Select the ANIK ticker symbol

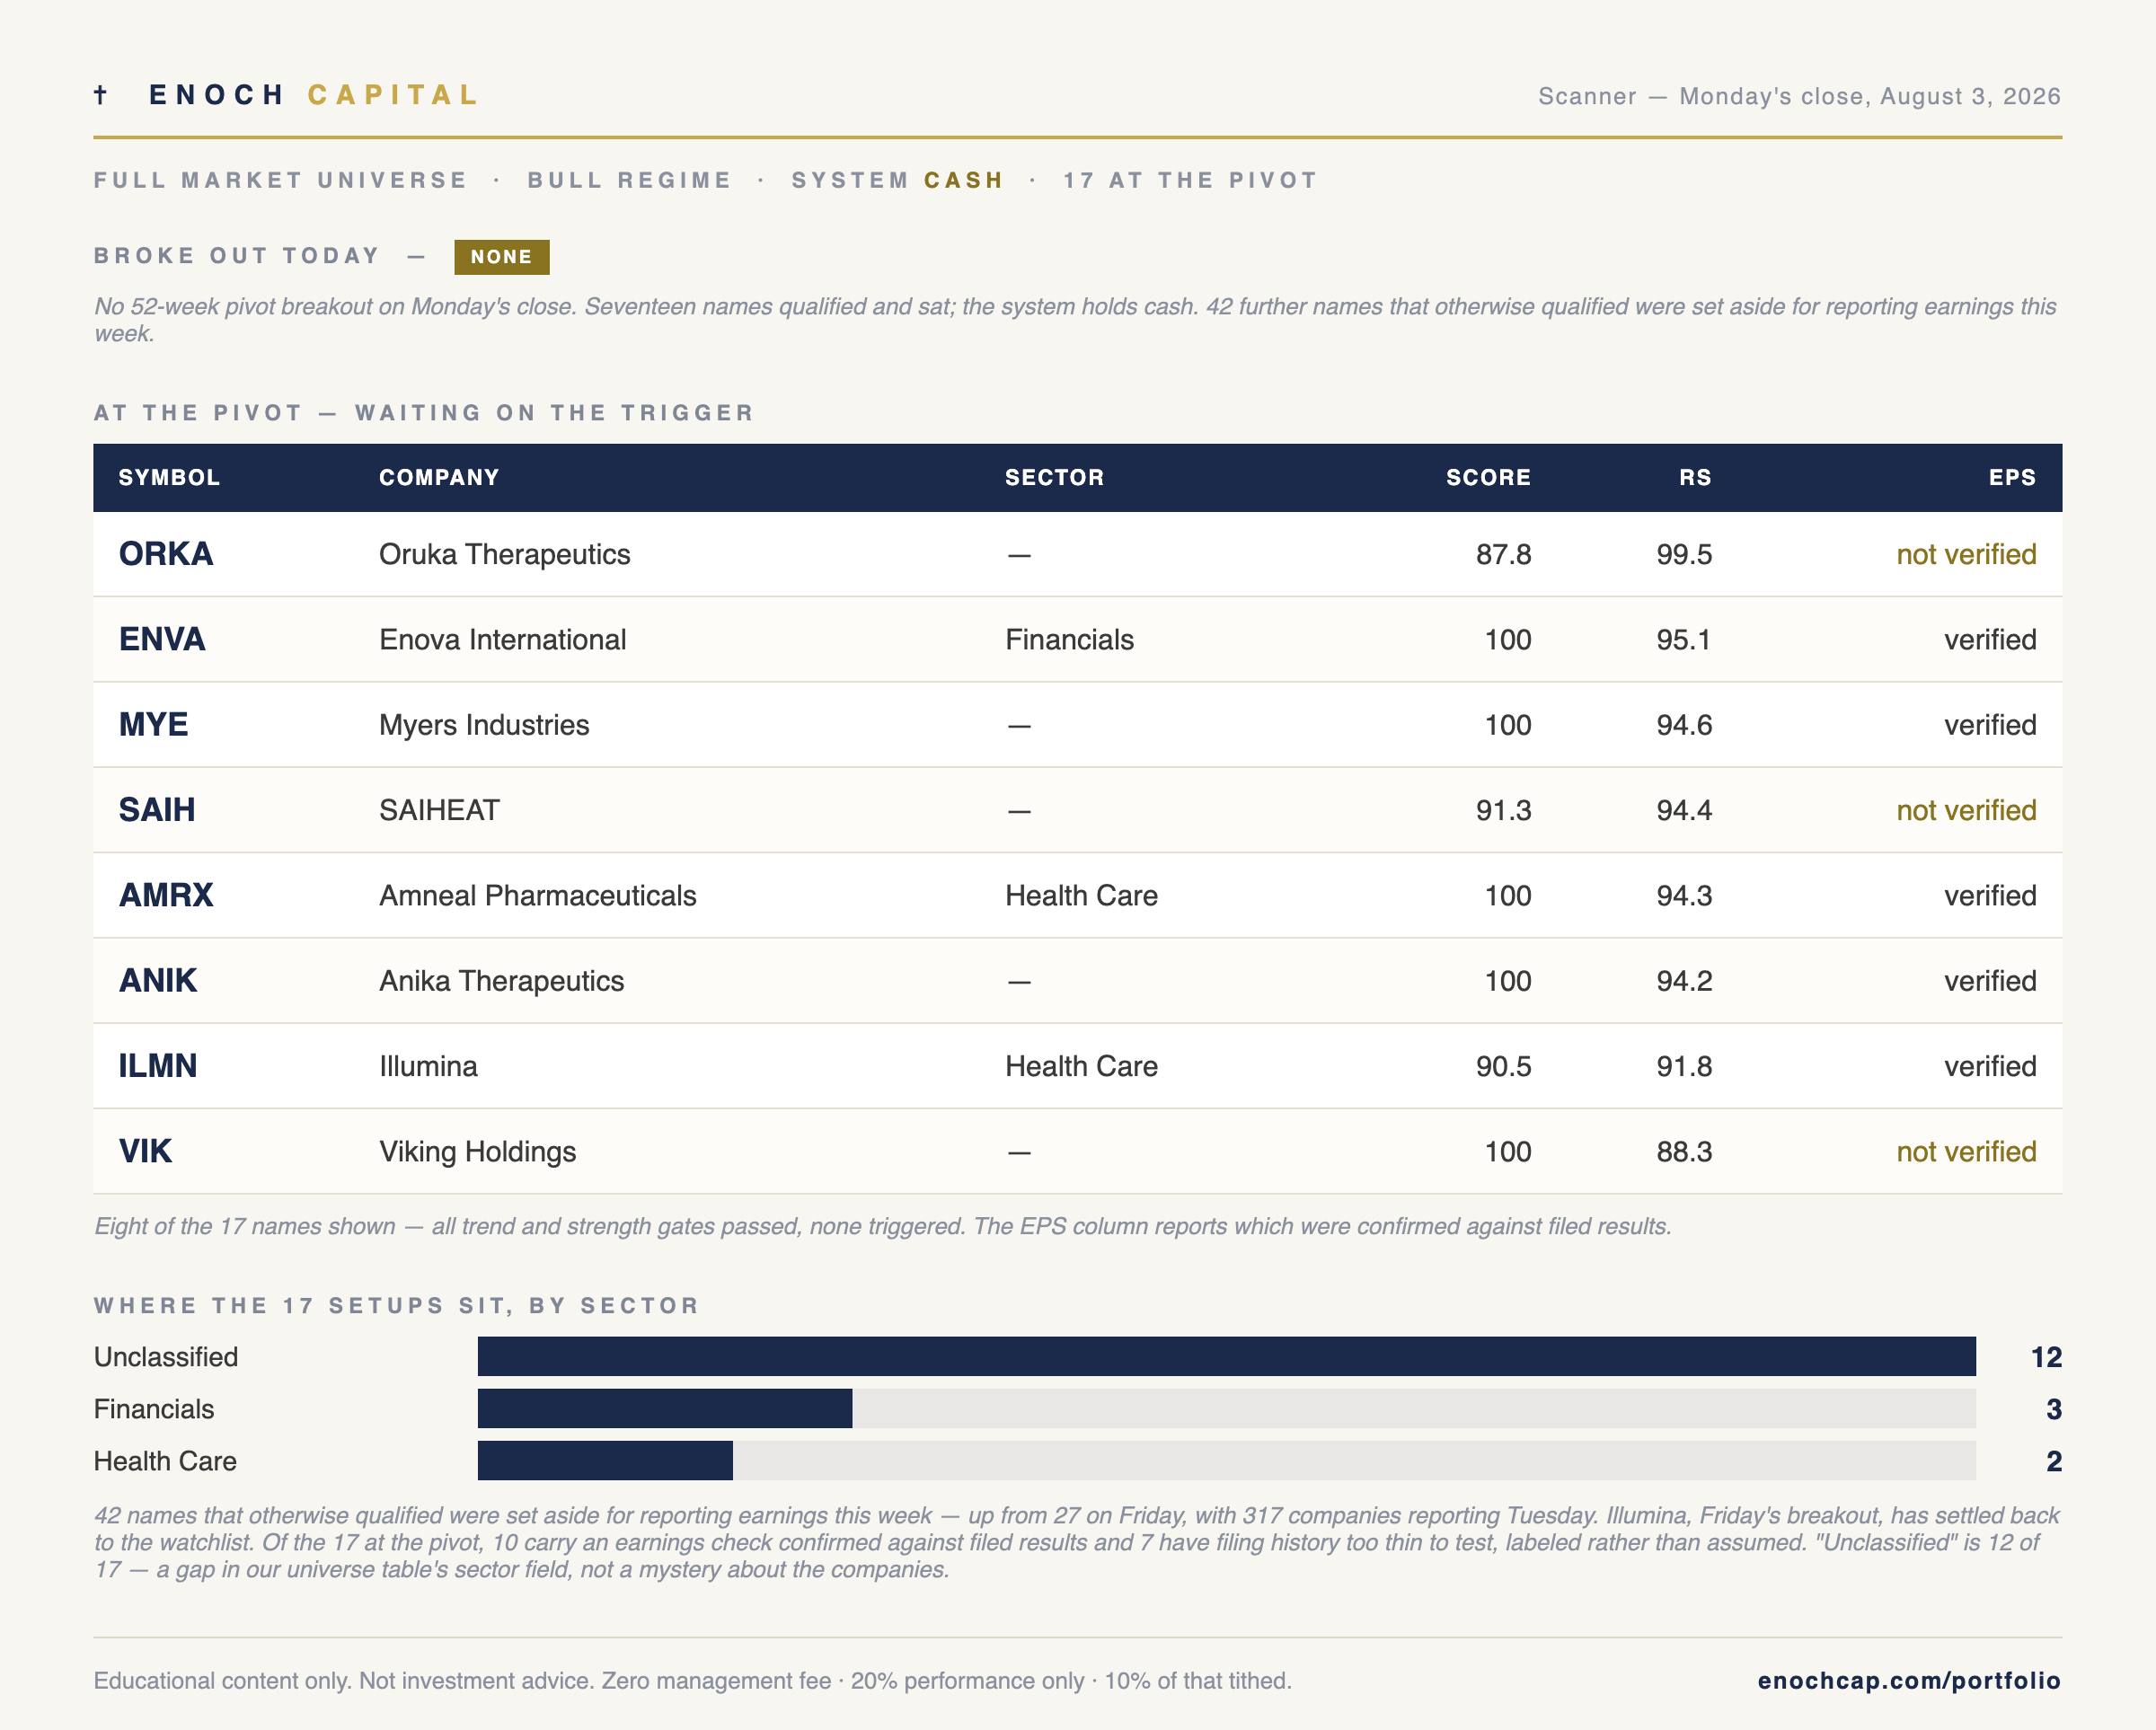coord(158,980)
